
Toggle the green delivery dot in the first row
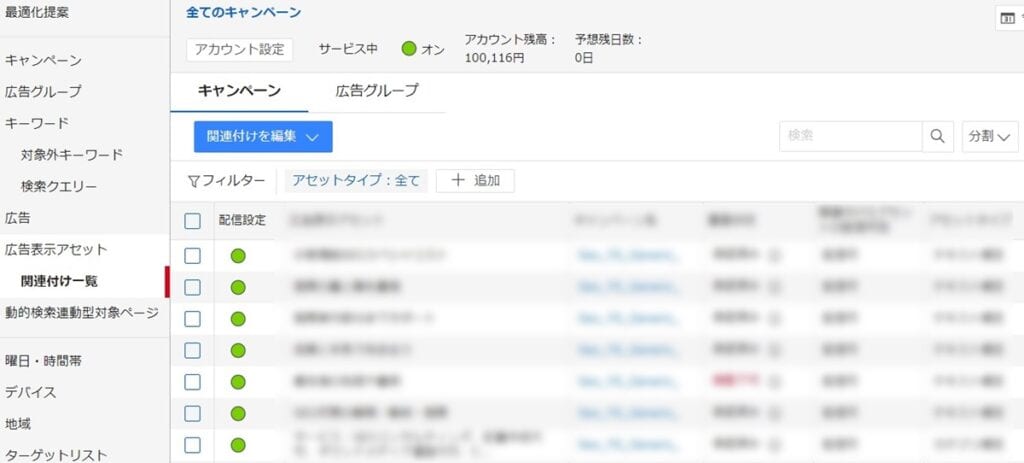(x=238, y=256)
